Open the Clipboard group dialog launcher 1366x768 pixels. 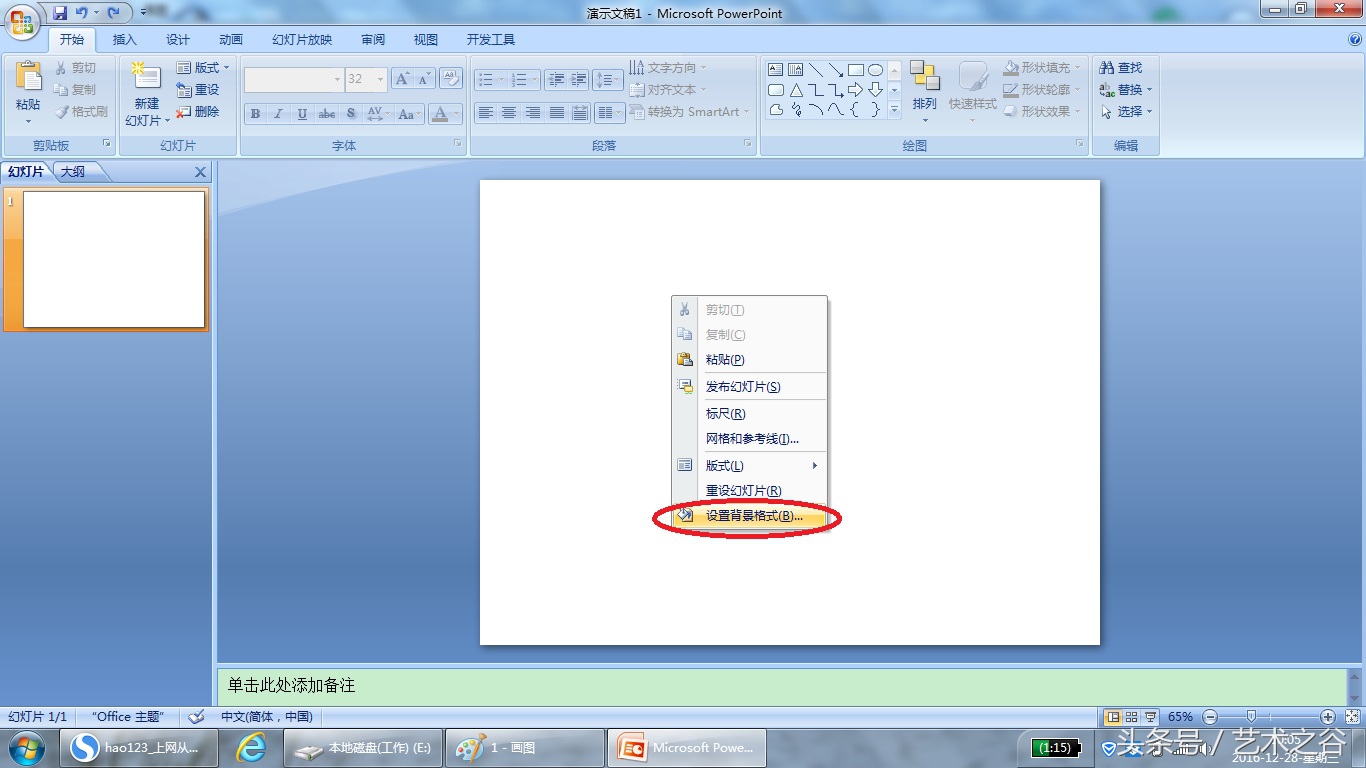107,145
